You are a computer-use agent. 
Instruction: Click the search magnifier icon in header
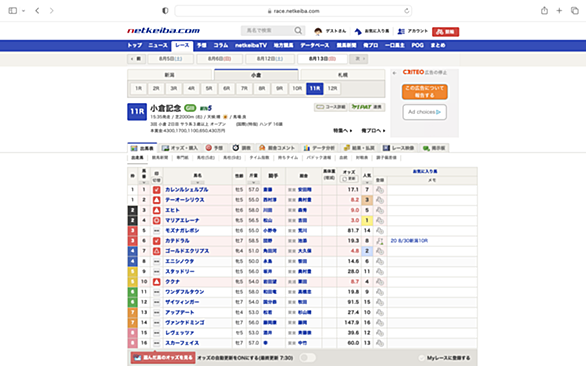(x=298, y=31)
